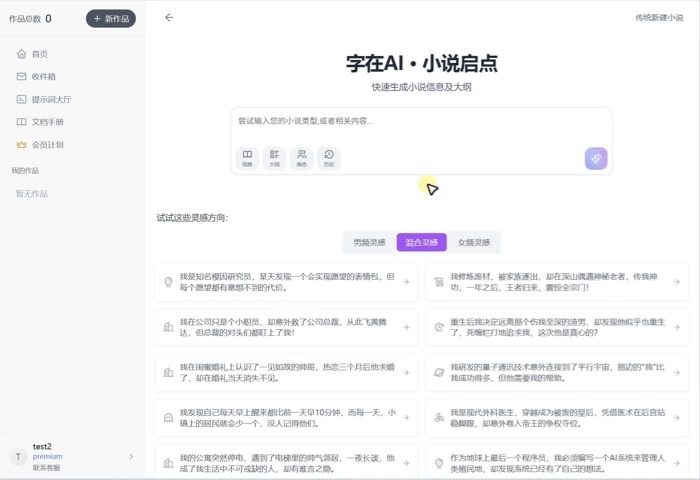Click the arrow on the 修炼废材 card
700x480 pixels.
pyautogui.click(x=677, y=282)
